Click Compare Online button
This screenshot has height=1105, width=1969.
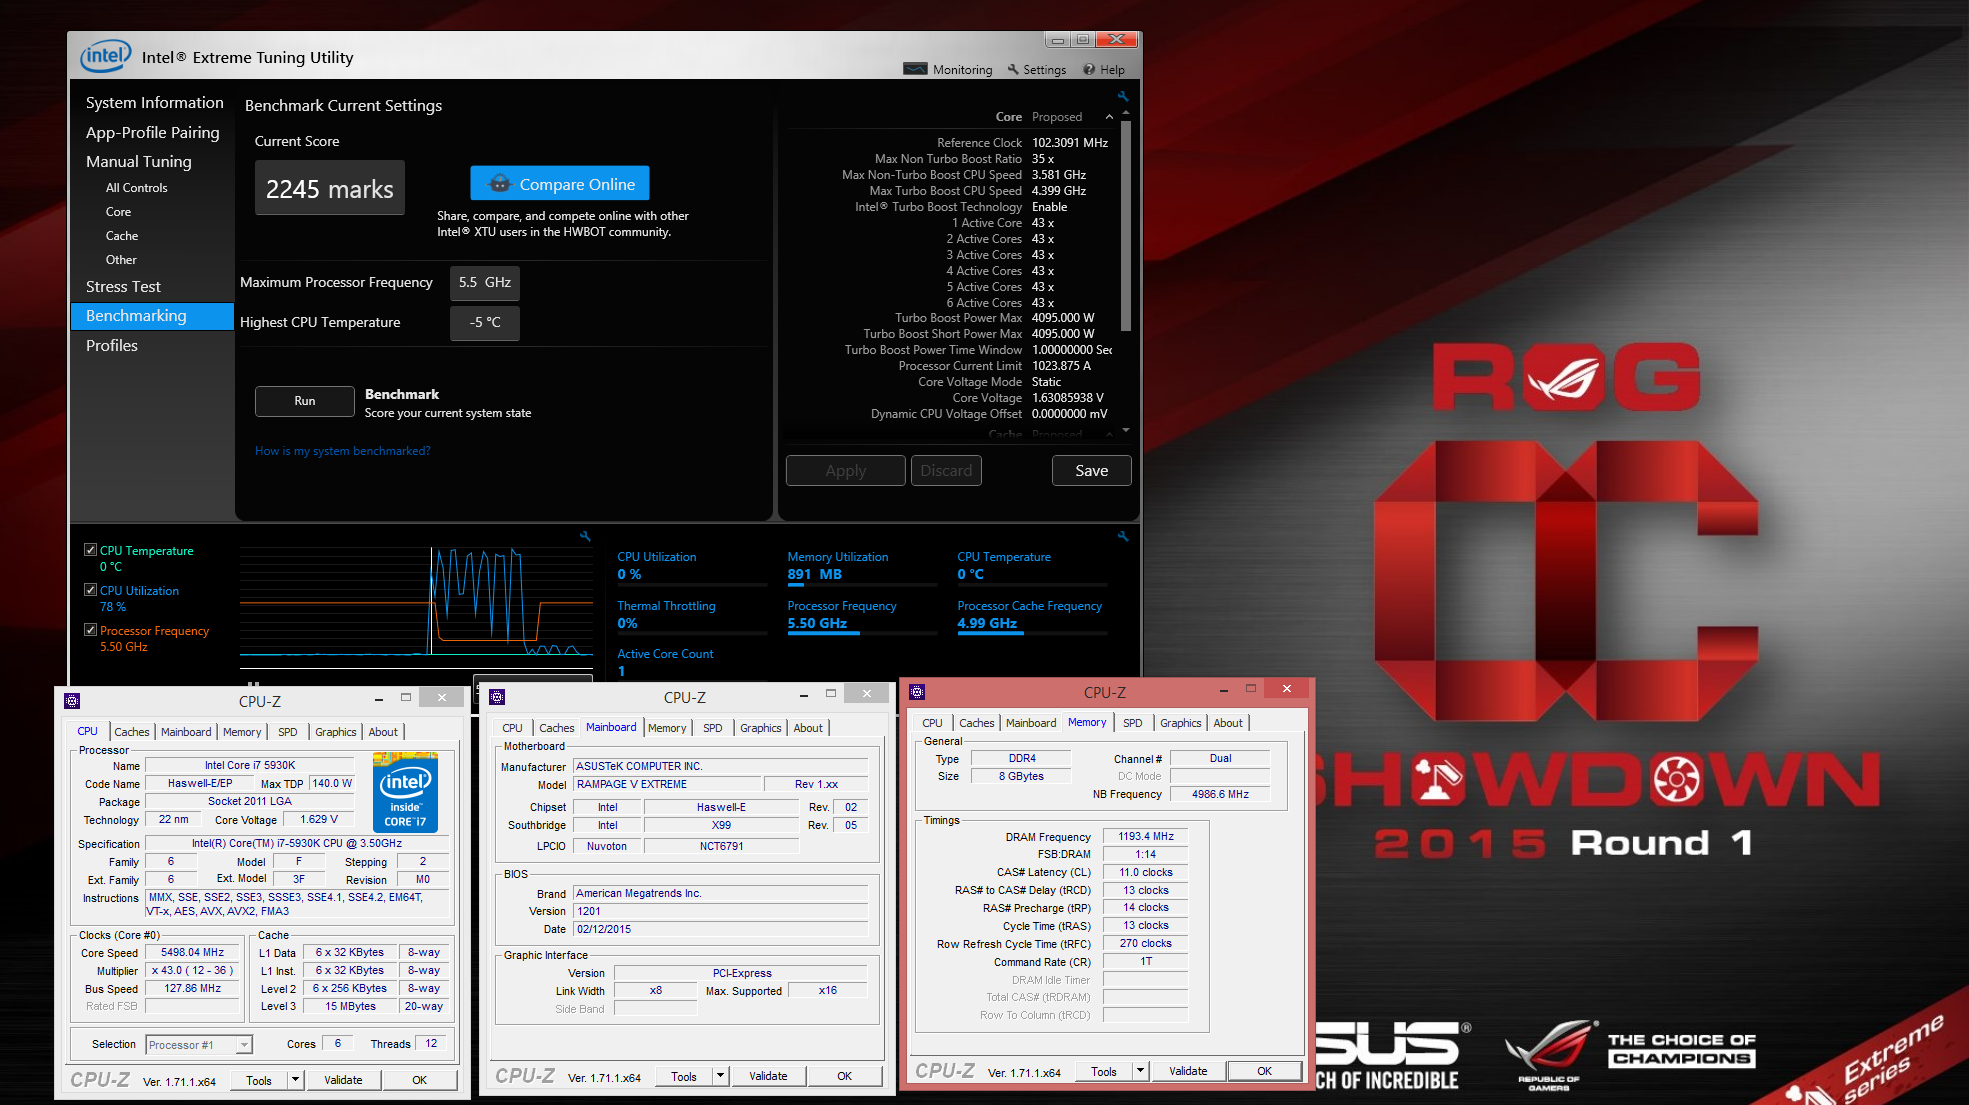pyautogui.click(x=560, y=184)
